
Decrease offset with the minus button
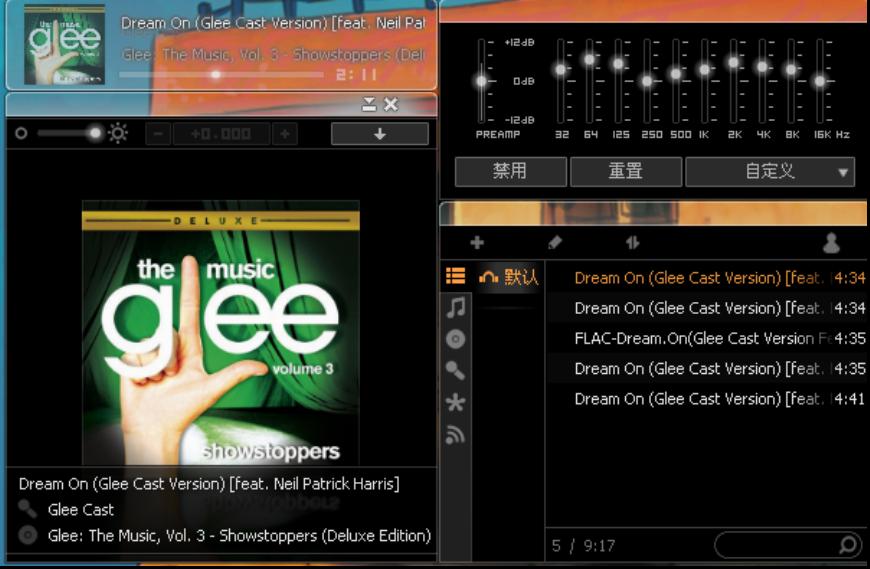pyautogui.click(x=158, y=134)
